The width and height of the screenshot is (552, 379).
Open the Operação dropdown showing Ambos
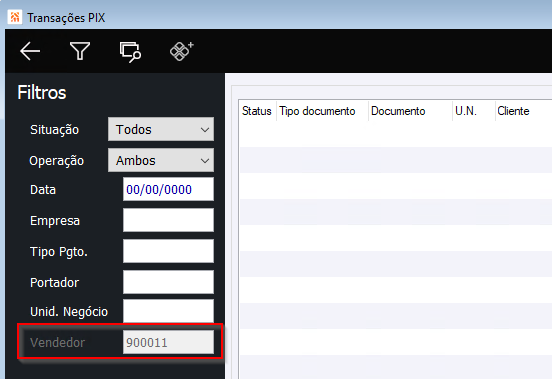pos(161,160)
